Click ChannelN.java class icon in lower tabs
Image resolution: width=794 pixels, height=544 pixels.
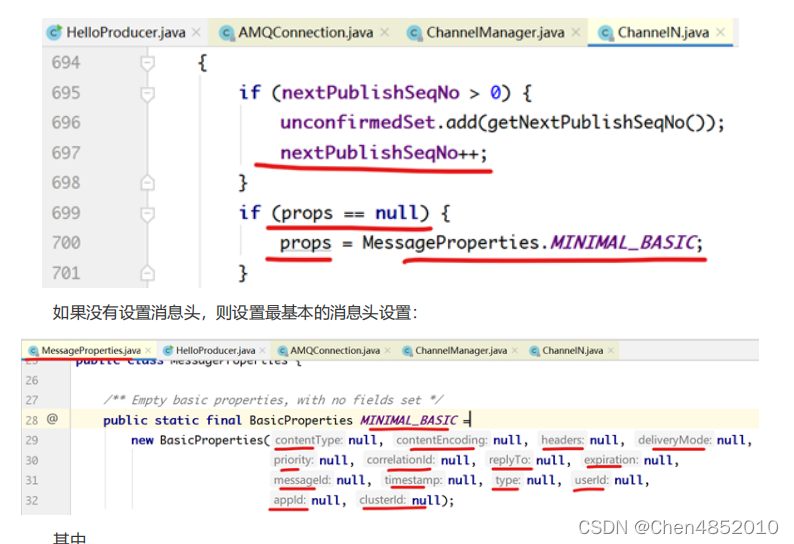[534, 351]
